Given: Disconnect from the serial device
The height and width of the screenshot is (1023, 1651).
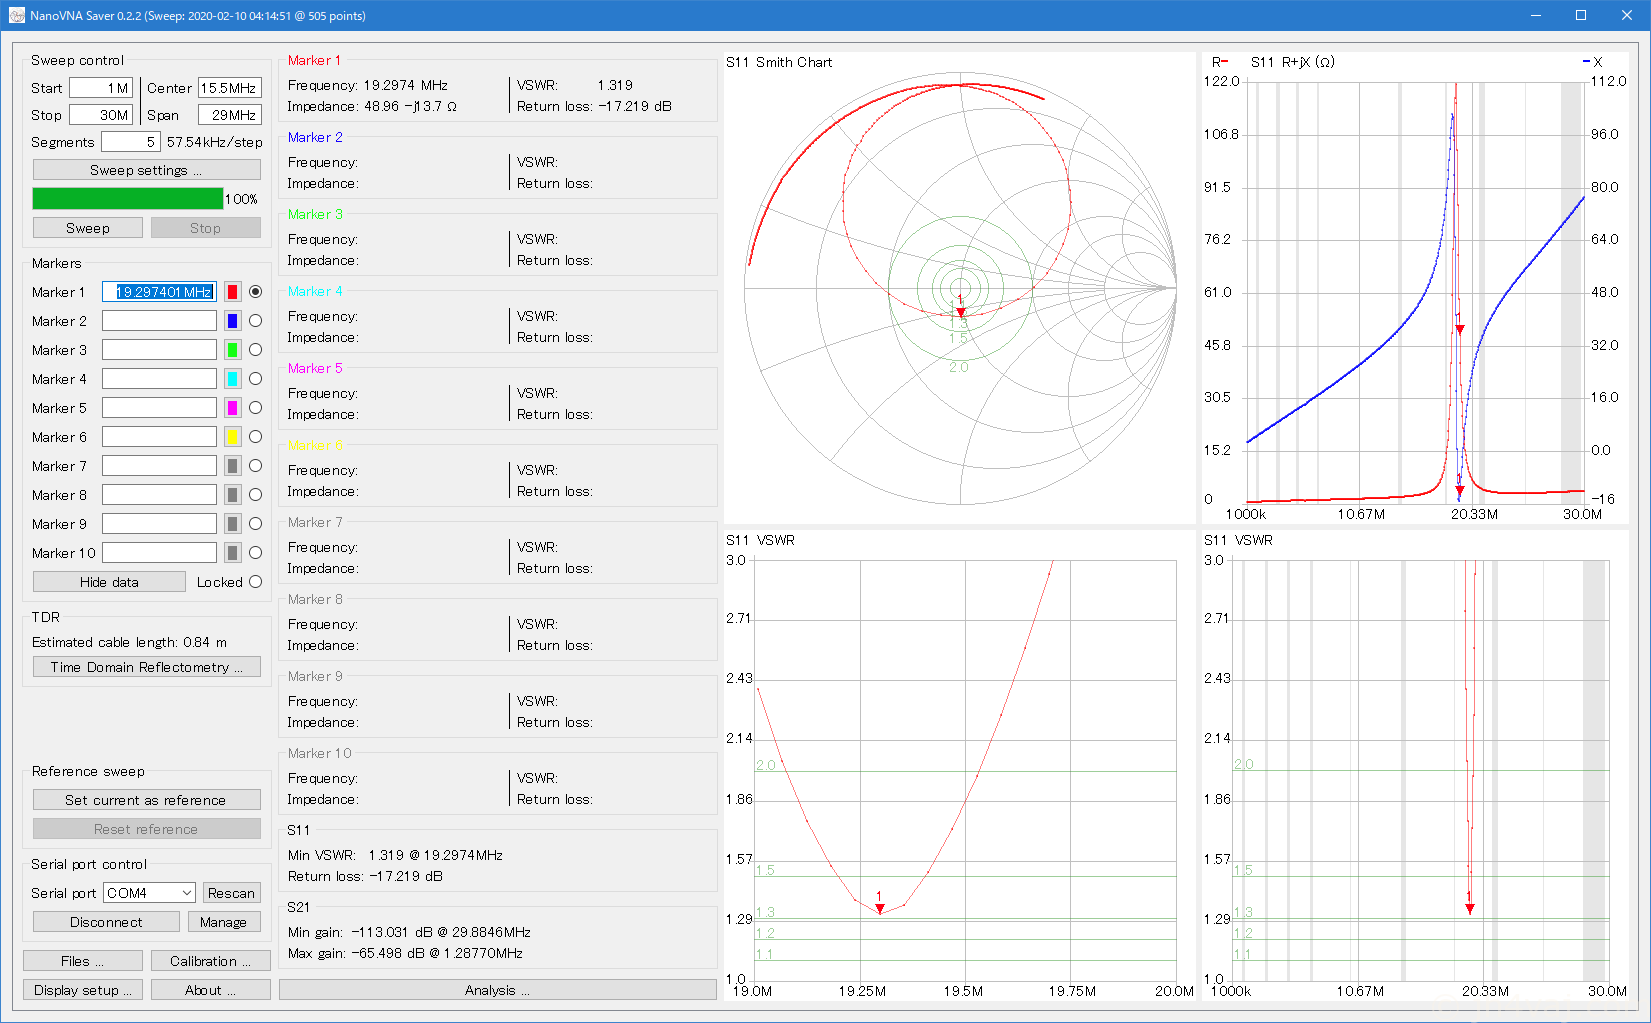Looking at the screenshot, I should [x=106, y=922].
